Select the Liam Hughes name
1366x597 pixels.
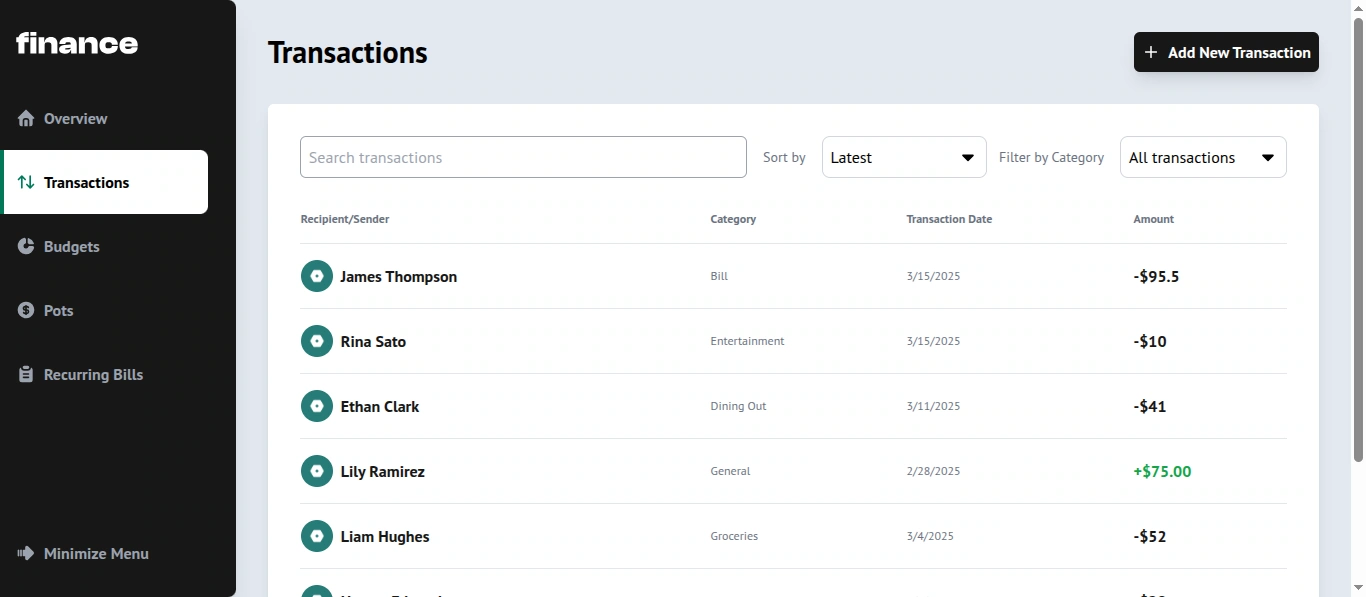[x=385, y=537]
